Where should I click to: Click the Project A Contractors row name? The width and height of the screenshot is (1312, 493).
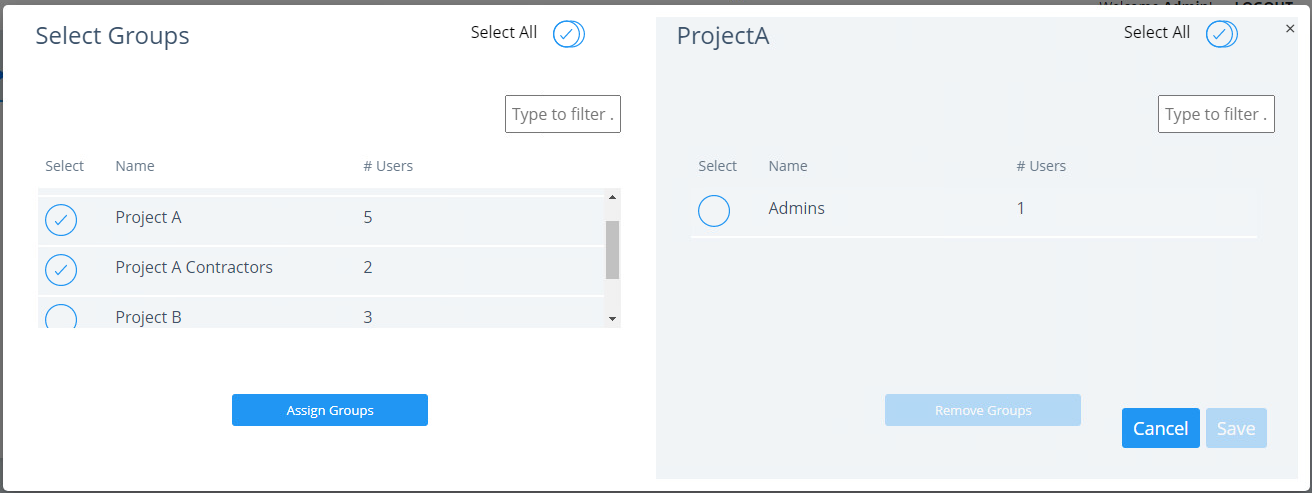click(x=194, y=267)
